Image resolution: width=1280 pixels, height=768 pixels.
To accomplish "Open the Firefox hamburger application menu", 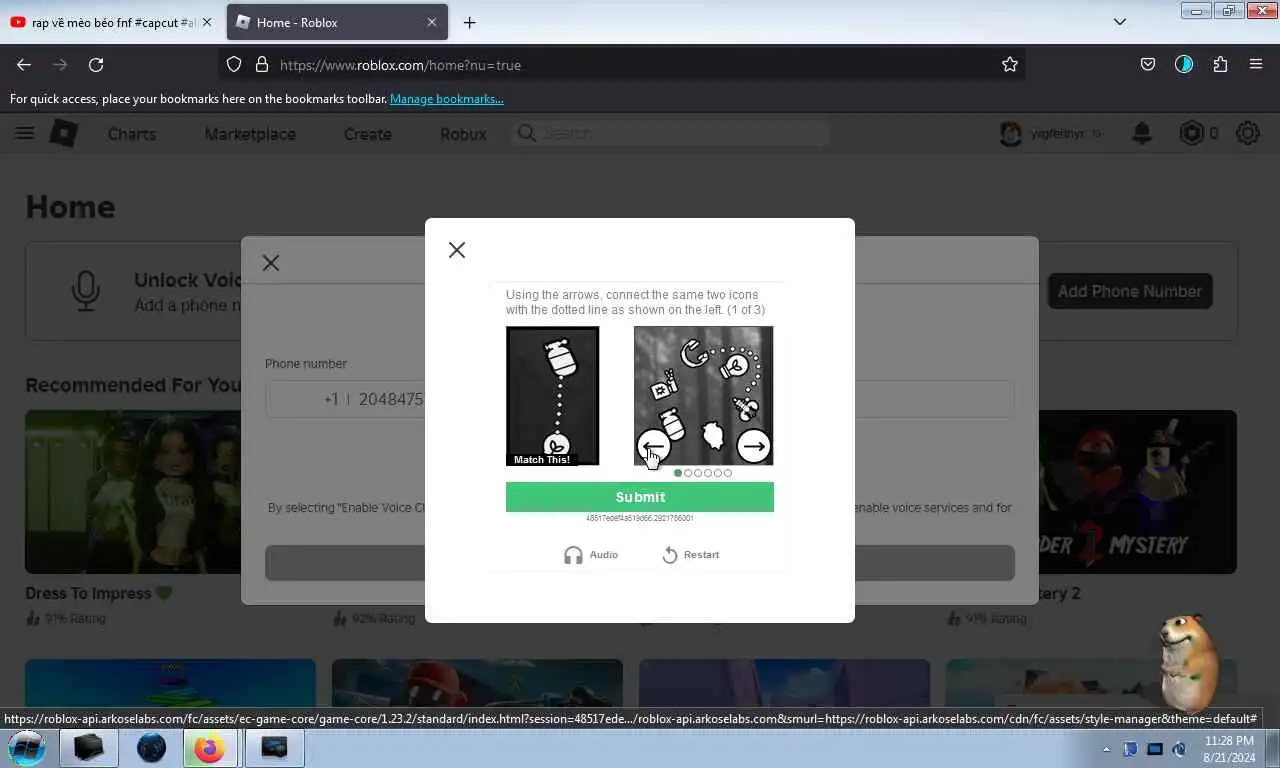I will [x=1256, y=64].
